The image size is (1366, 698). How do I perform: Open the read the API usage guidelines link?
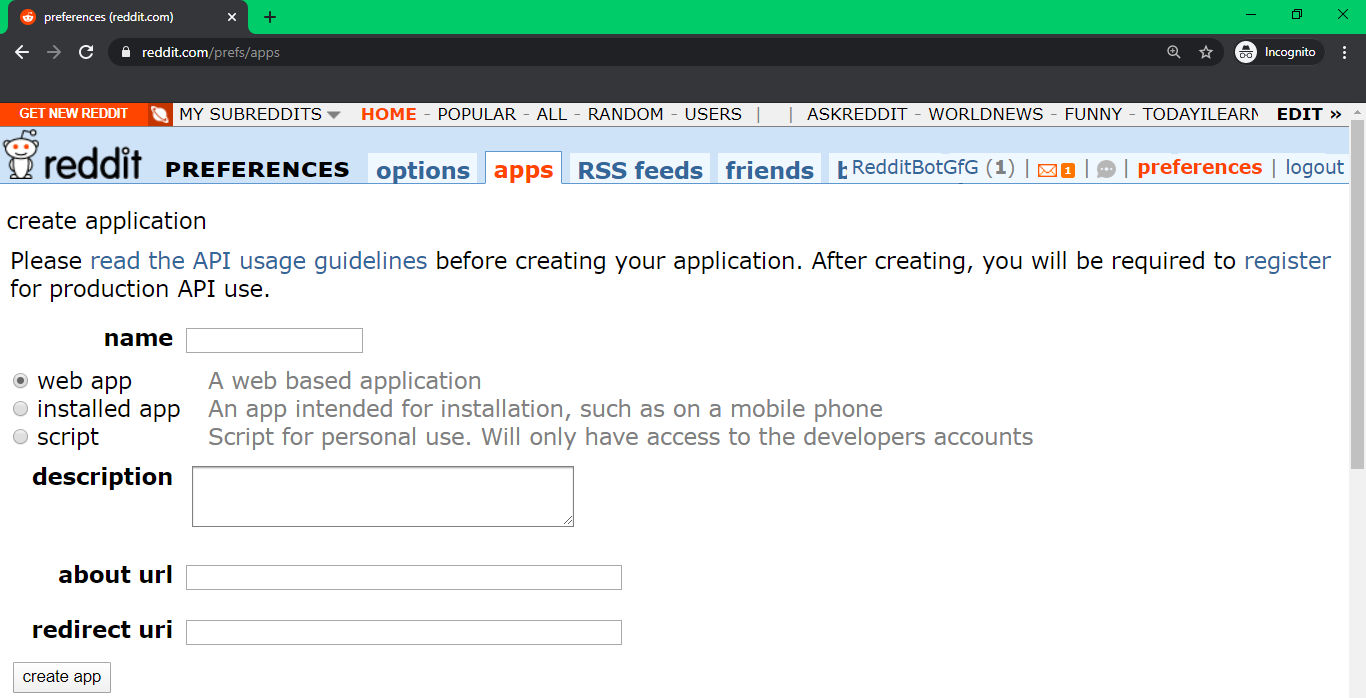258,261
